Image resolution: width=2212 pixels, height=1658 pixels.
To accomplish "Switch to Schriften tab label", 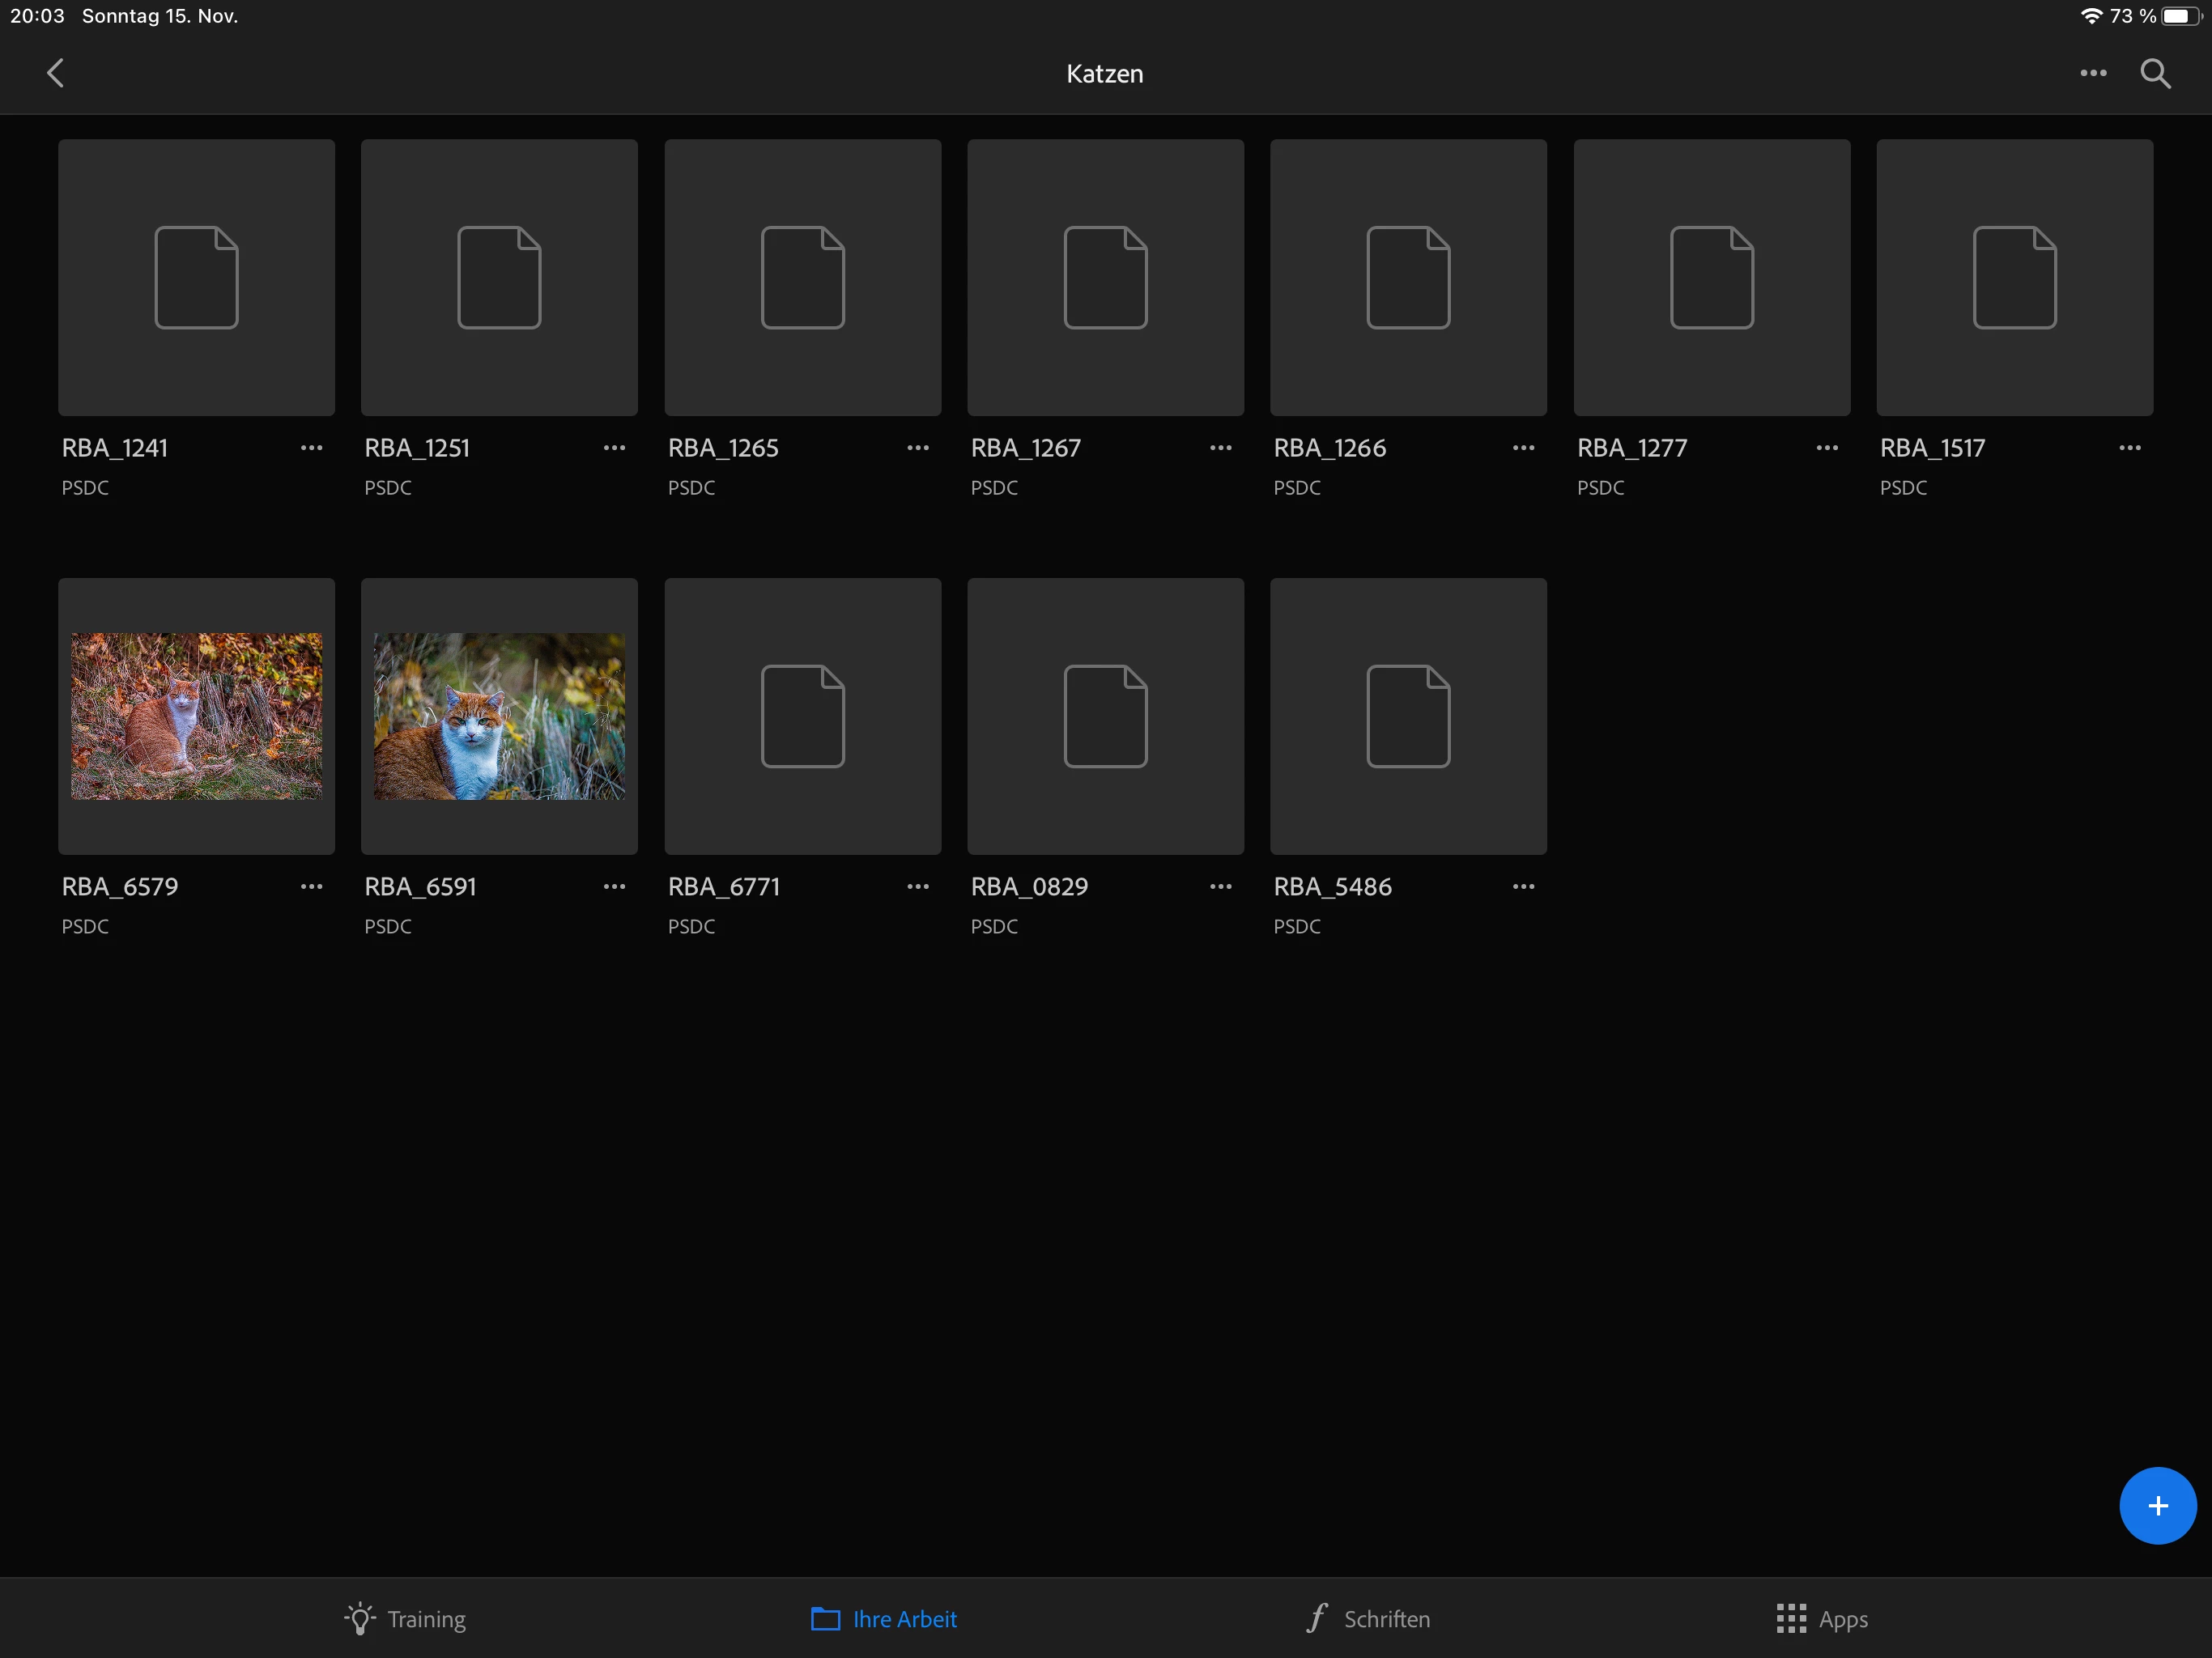I will [x=1386, y=1619].
